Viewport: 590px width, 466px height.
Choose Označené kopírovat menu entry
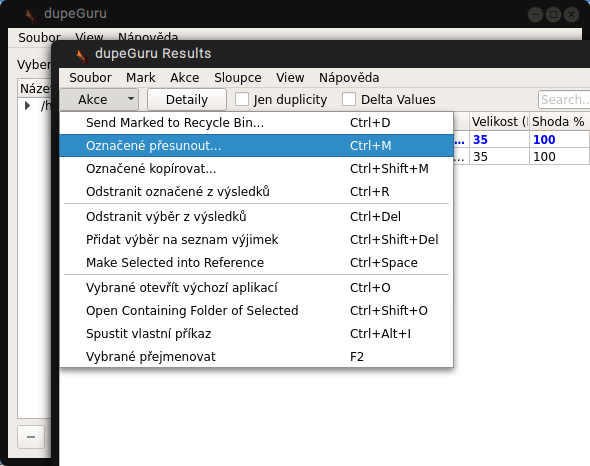[x=256, y=169]
